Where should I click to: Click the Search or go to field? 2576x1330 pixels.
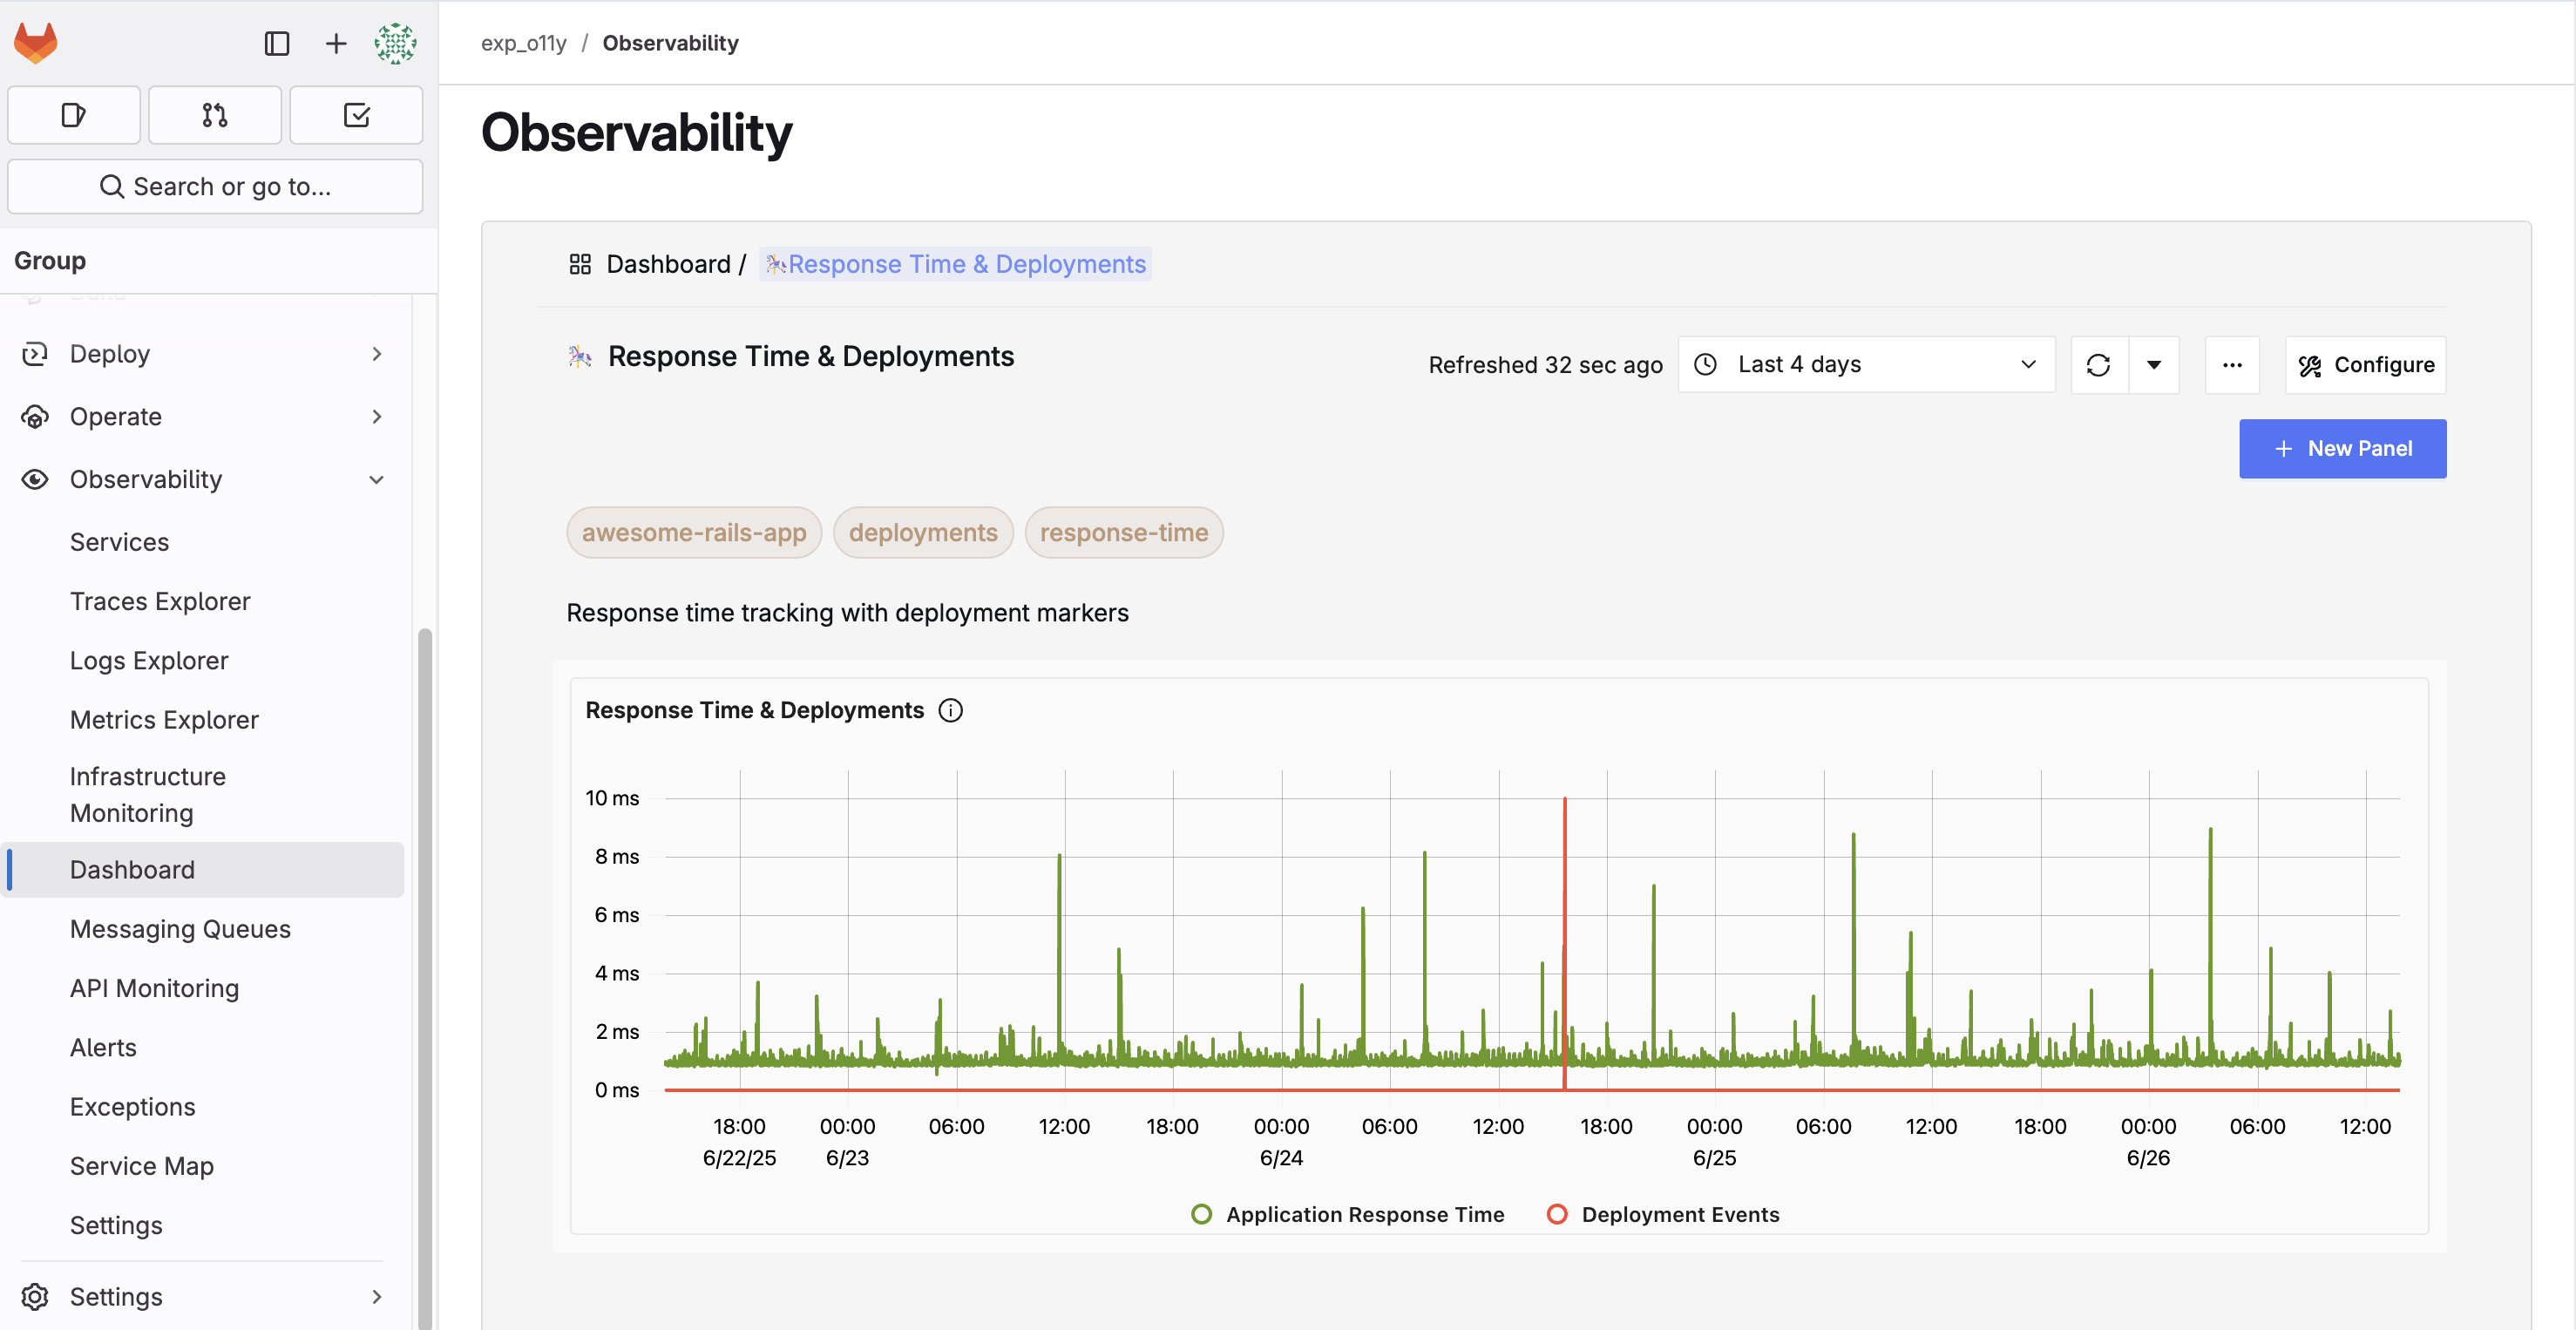pyautogui.click(x=215, y=186)
